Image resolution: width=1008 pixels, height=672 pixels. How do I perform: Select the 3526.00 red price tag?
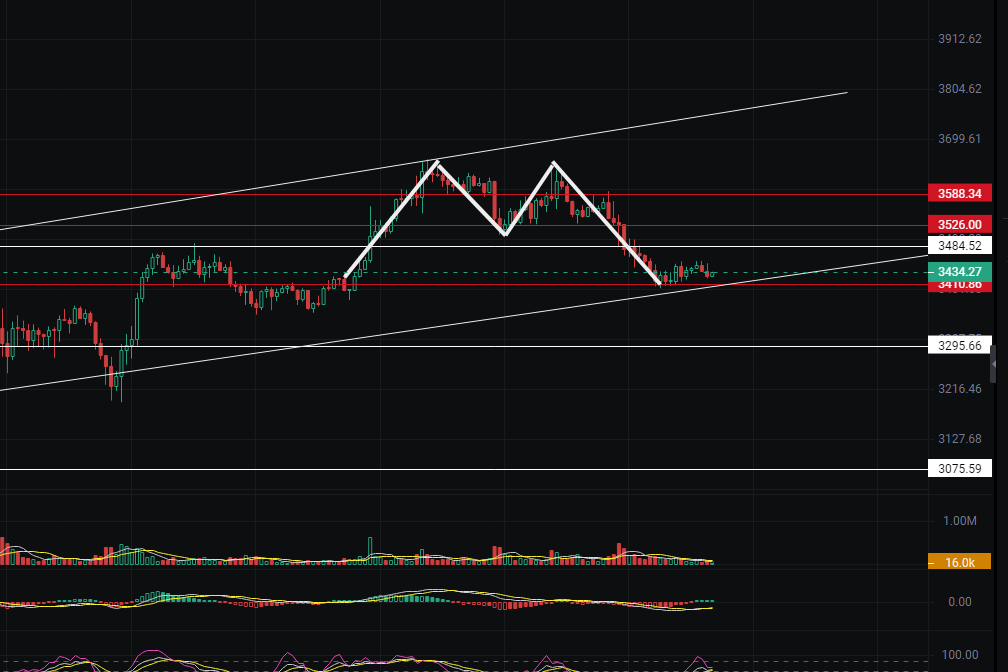(x=959, y=224)
